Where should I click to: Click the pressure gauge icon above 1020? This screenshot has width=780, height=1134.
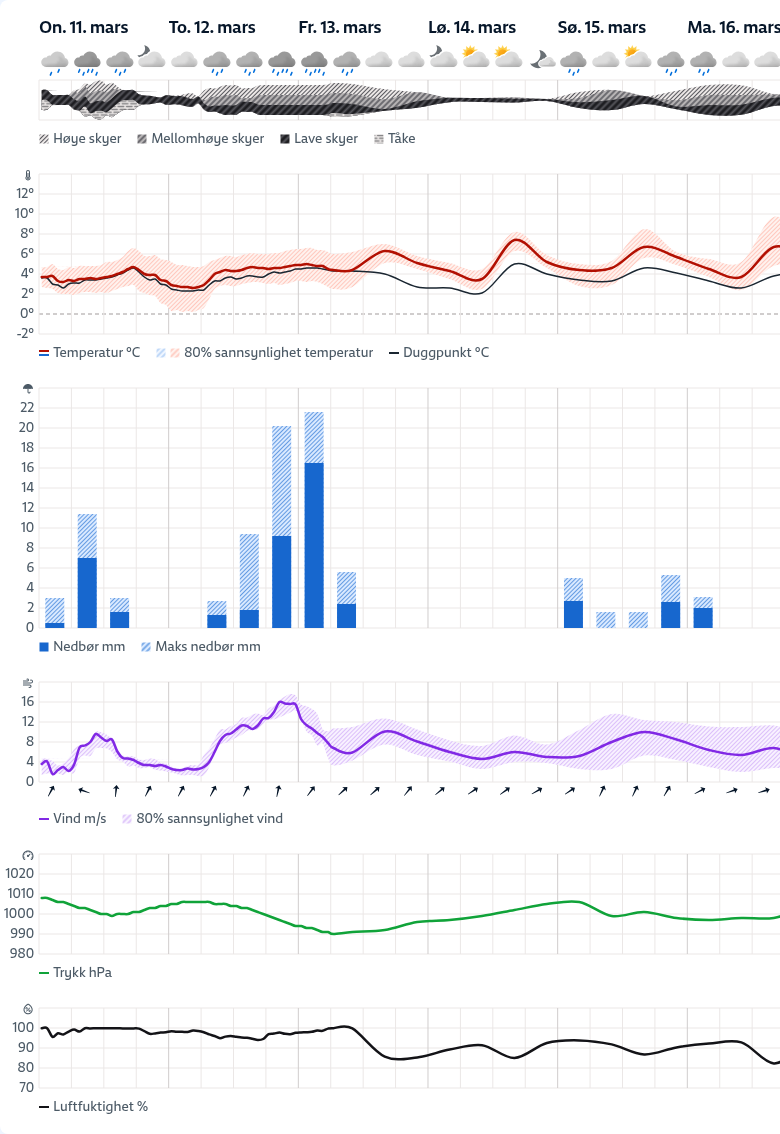28,855
